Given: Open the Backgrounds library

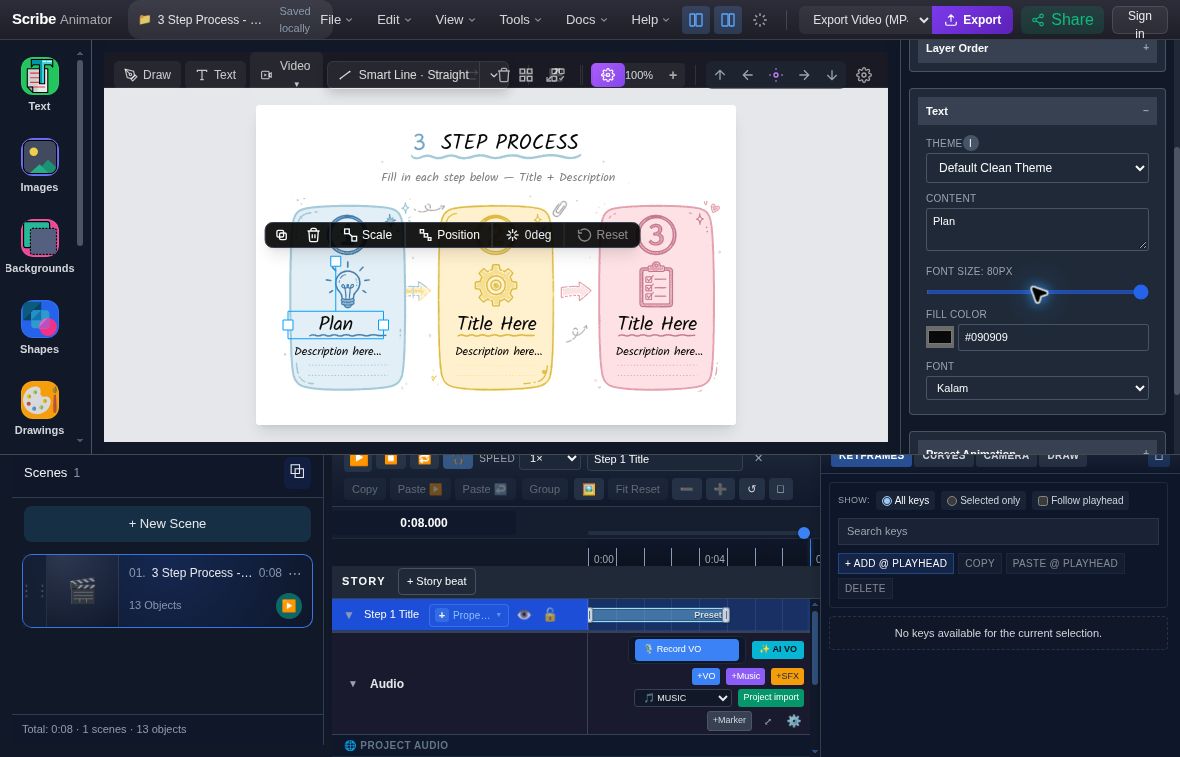Looking at the screenshot, I should [x=39, y=247].
